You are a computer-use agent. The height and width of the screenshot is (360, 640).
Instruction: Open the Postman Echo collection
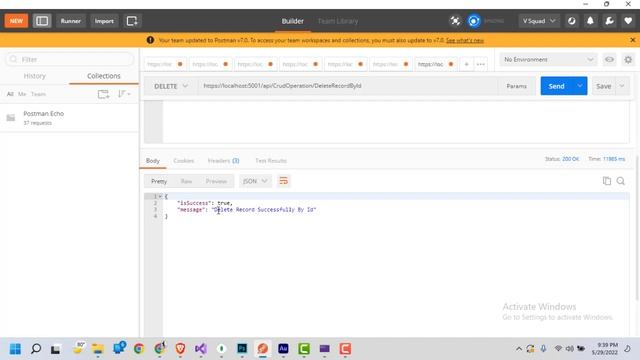coord(69,118)
